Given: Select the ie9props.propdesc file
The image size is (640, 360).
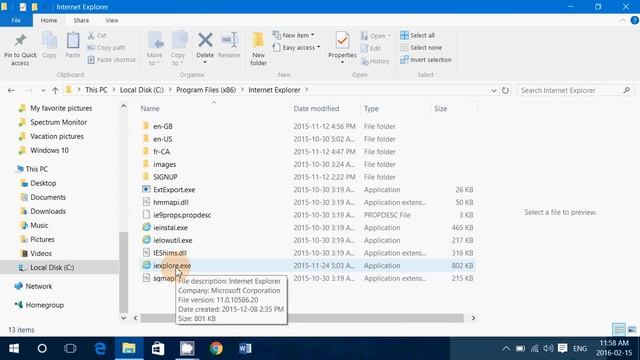Looking at the screenshot, I should 182,215.
